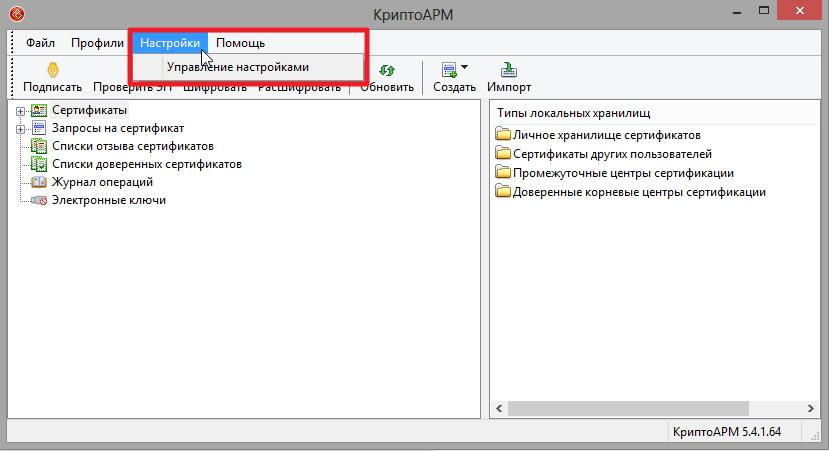Click the Импорт toolbar icon
The height and width of the screenshot is (451, 829).
click(509, 70)
